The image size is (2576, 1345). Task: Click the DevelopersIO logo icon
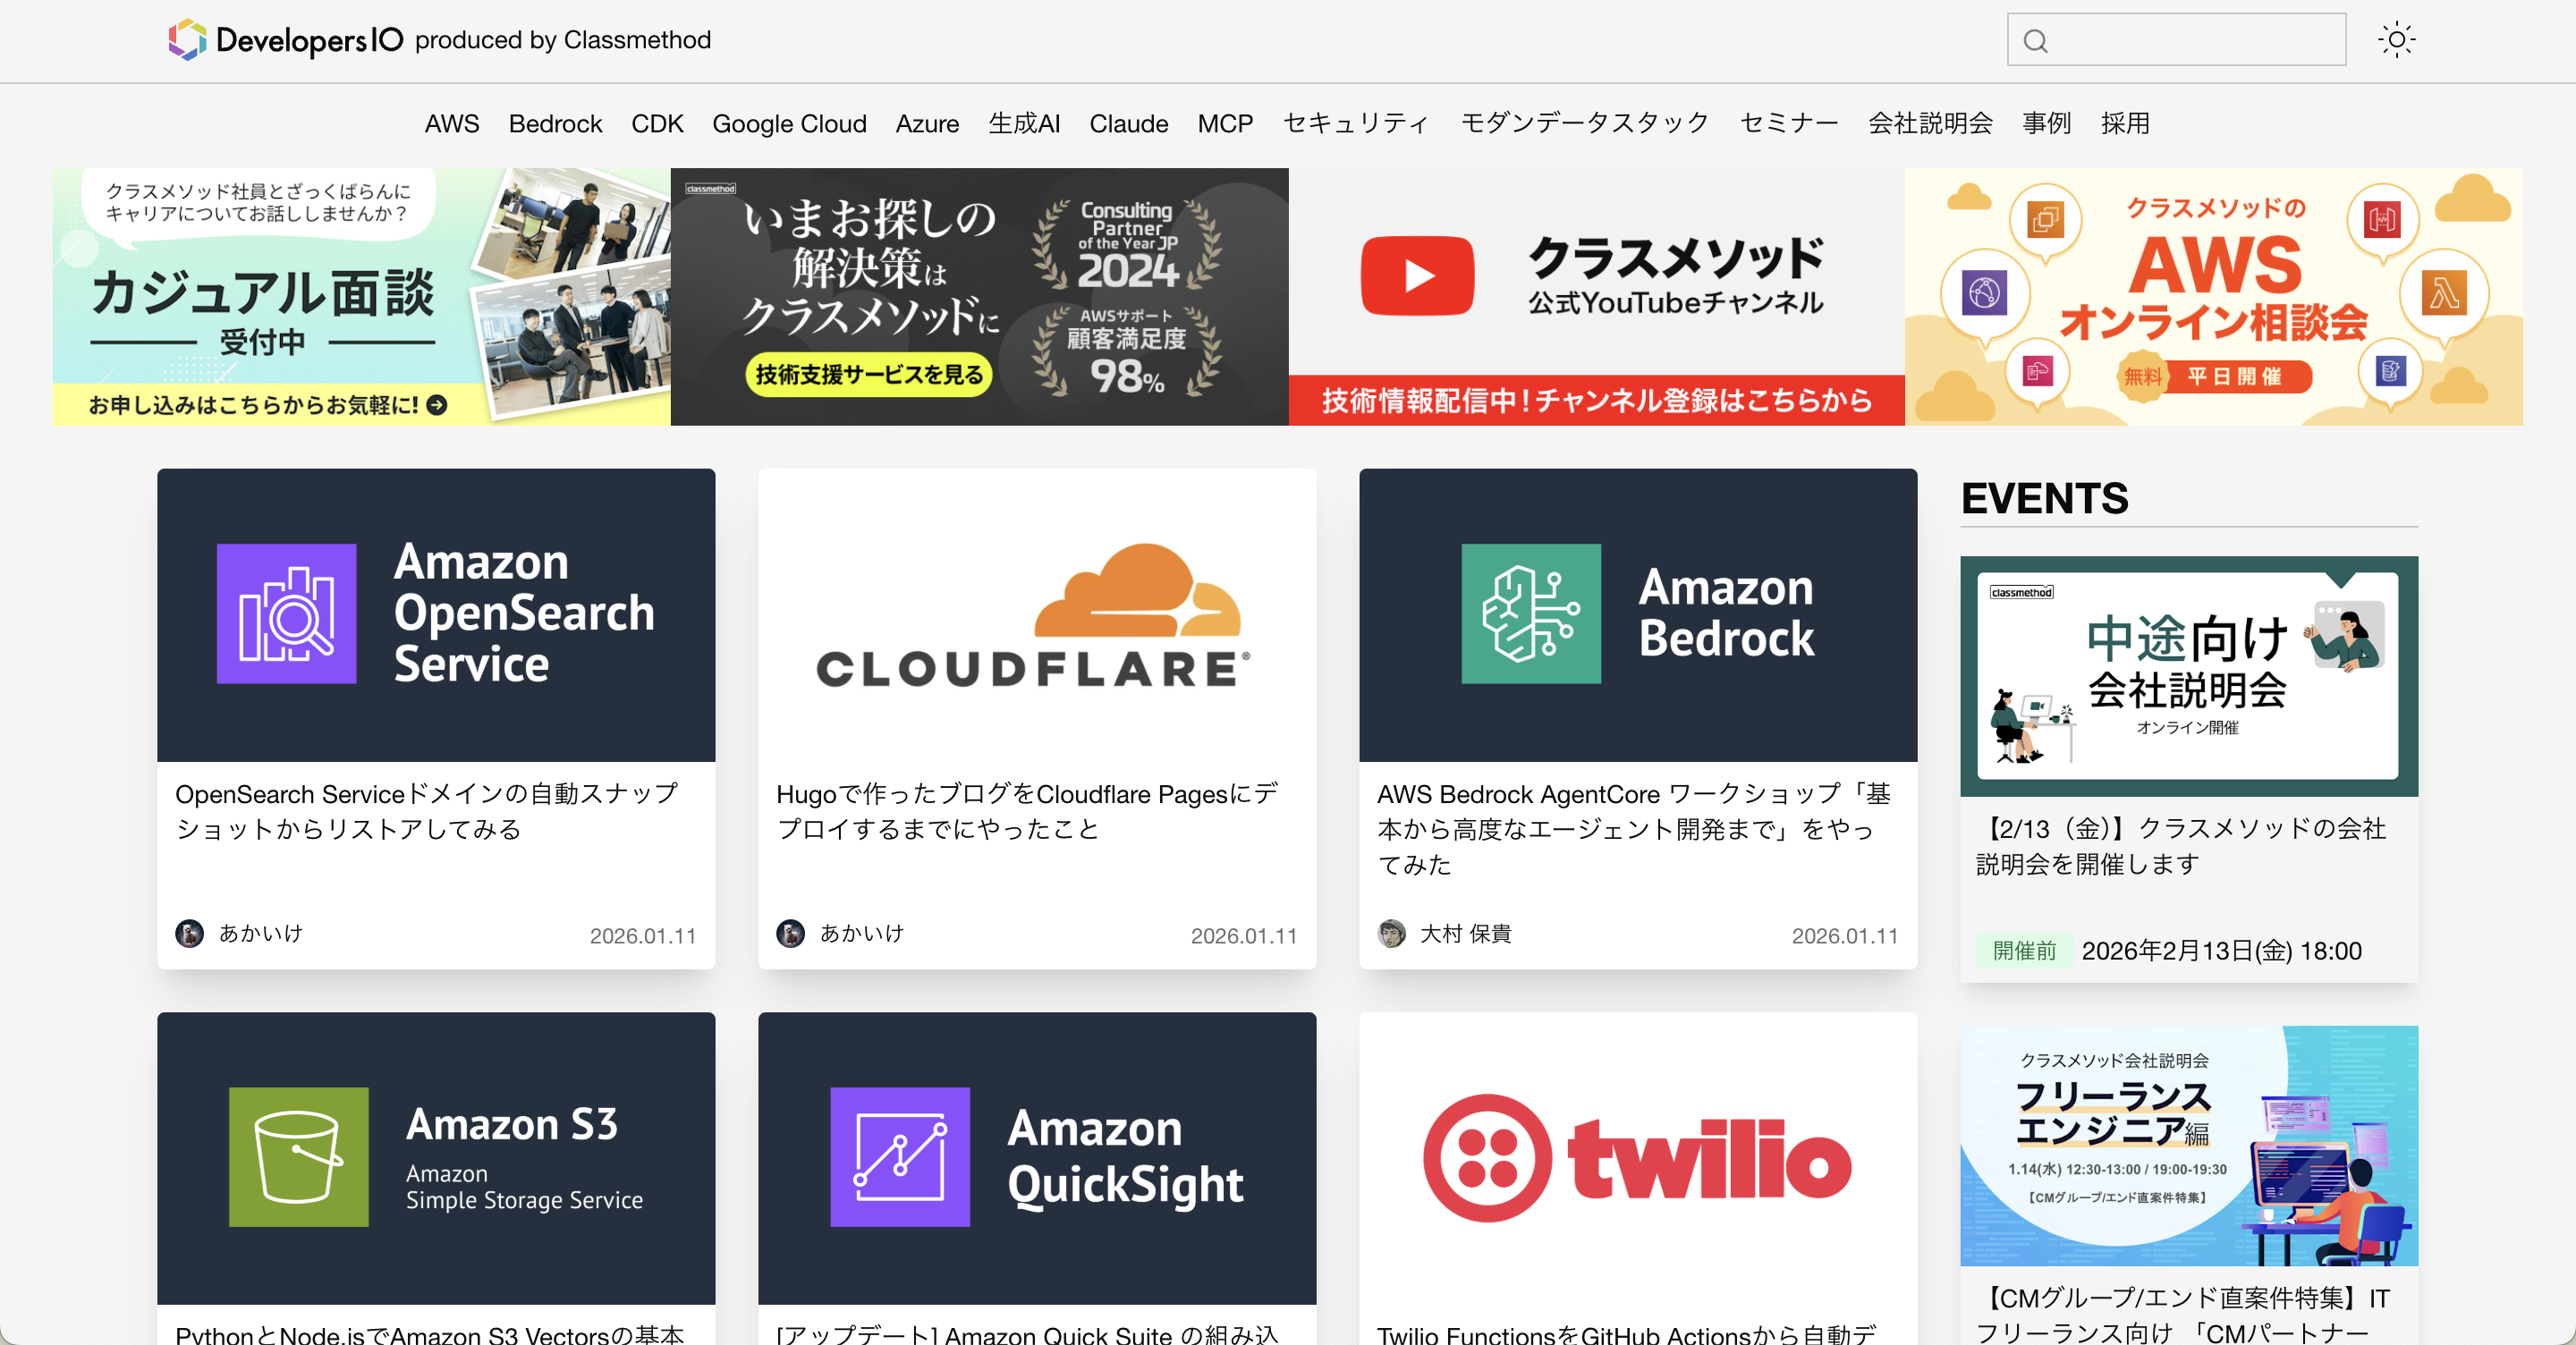[187, 40]
